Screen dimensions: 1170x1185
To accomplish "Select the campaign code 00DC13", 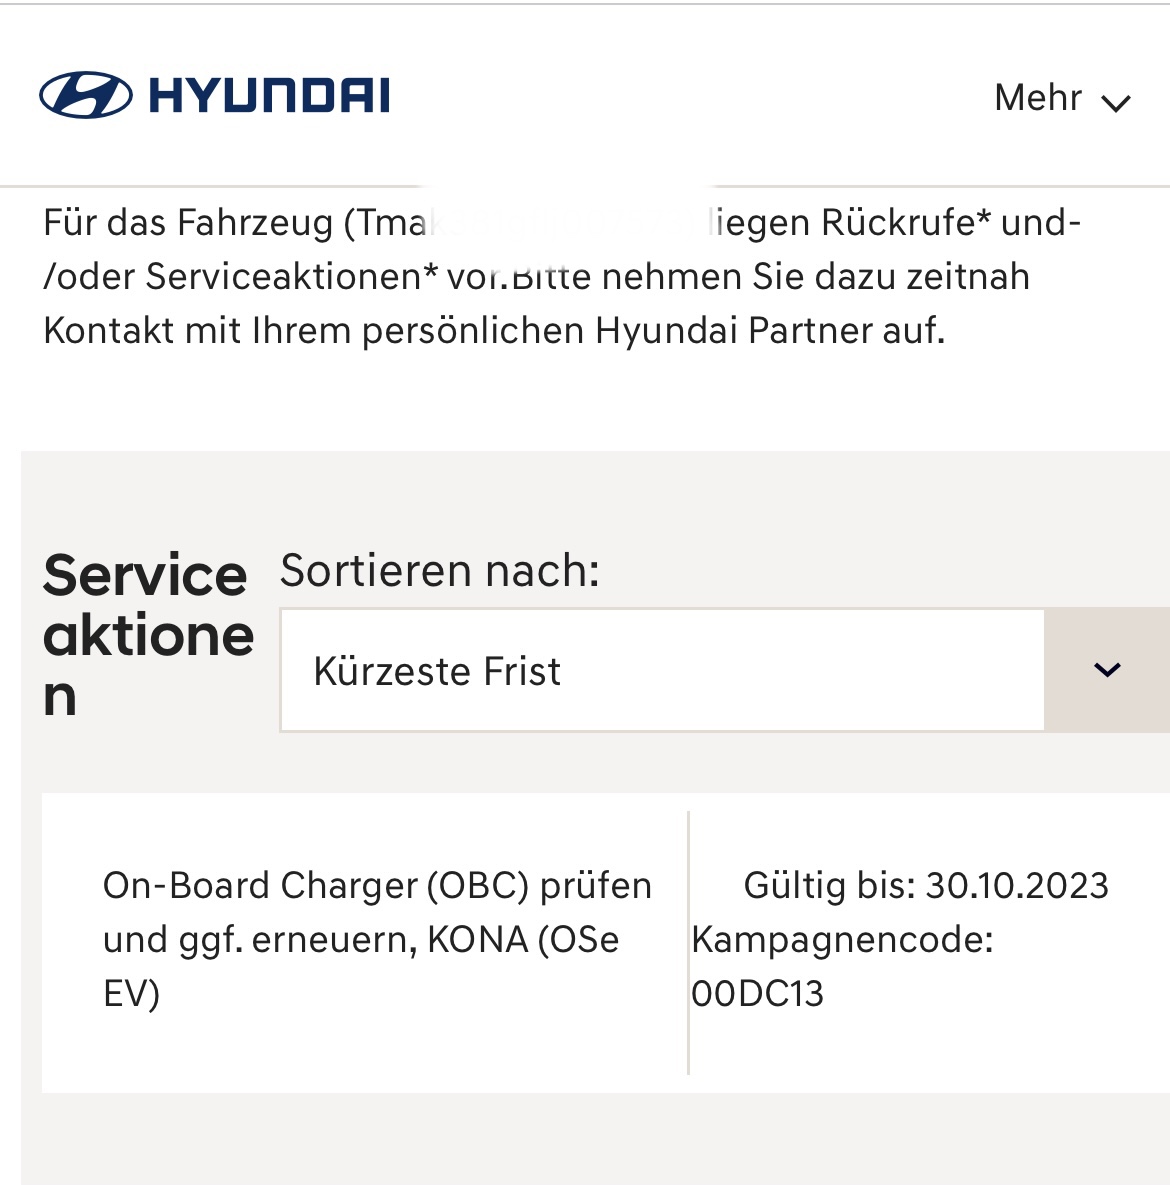I will coord(758,994).
